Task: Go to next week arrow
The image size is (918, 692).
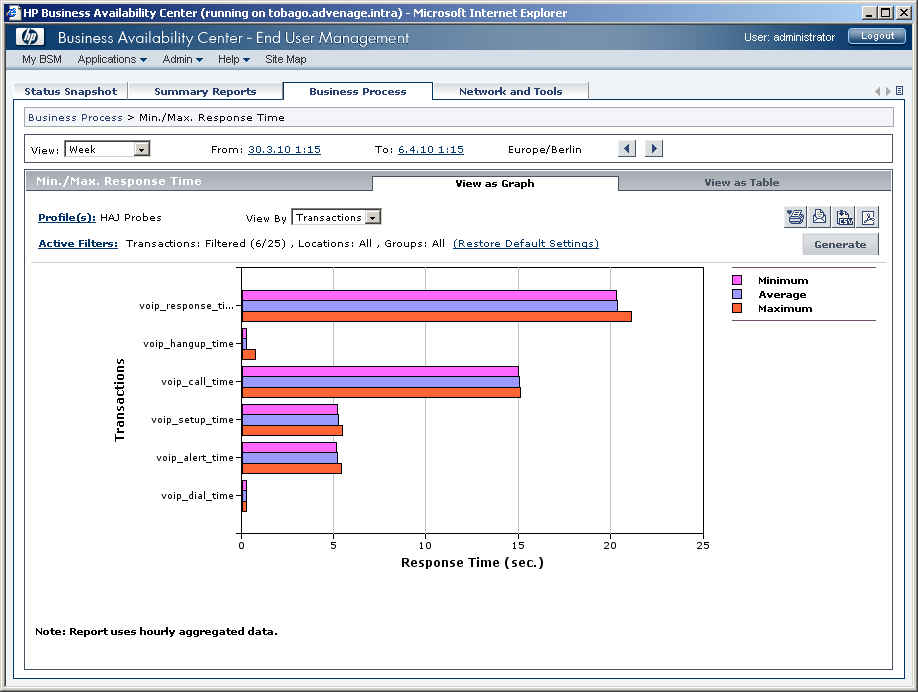Action: tap(654, 149)
